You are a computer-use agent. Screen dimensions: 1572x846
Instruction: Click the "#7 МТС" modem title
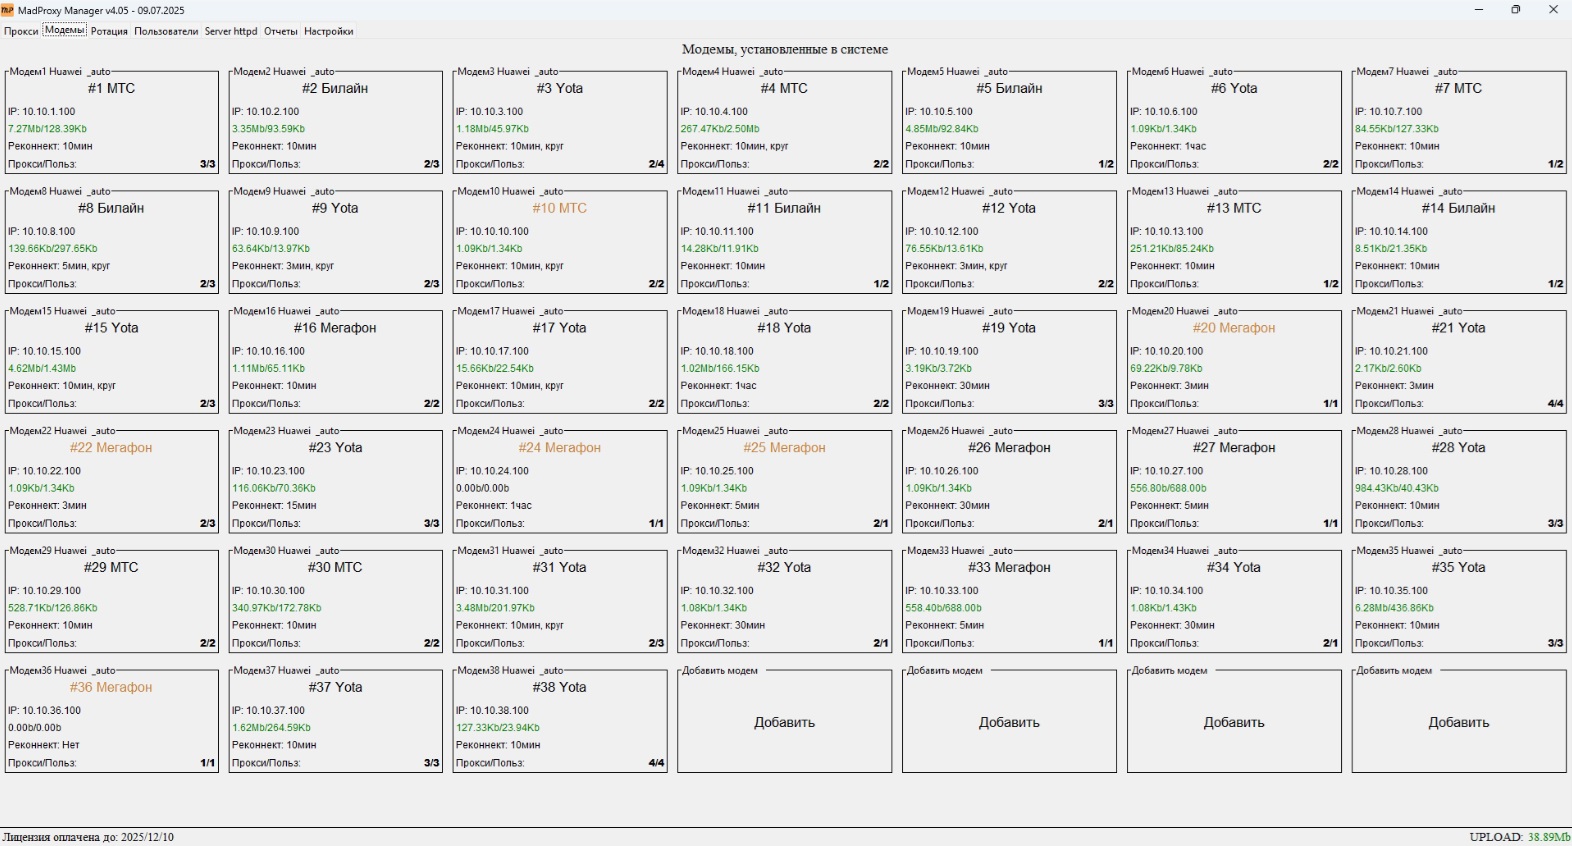(x=1458, y=88)
